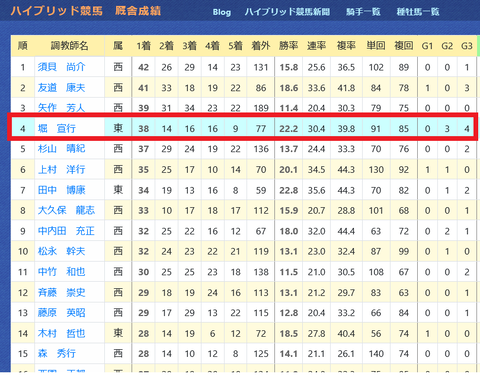Viewport: 480px width, 380px height.
Task: Open 種牡馬一覧 navigation link
Action: click(418, 12)
